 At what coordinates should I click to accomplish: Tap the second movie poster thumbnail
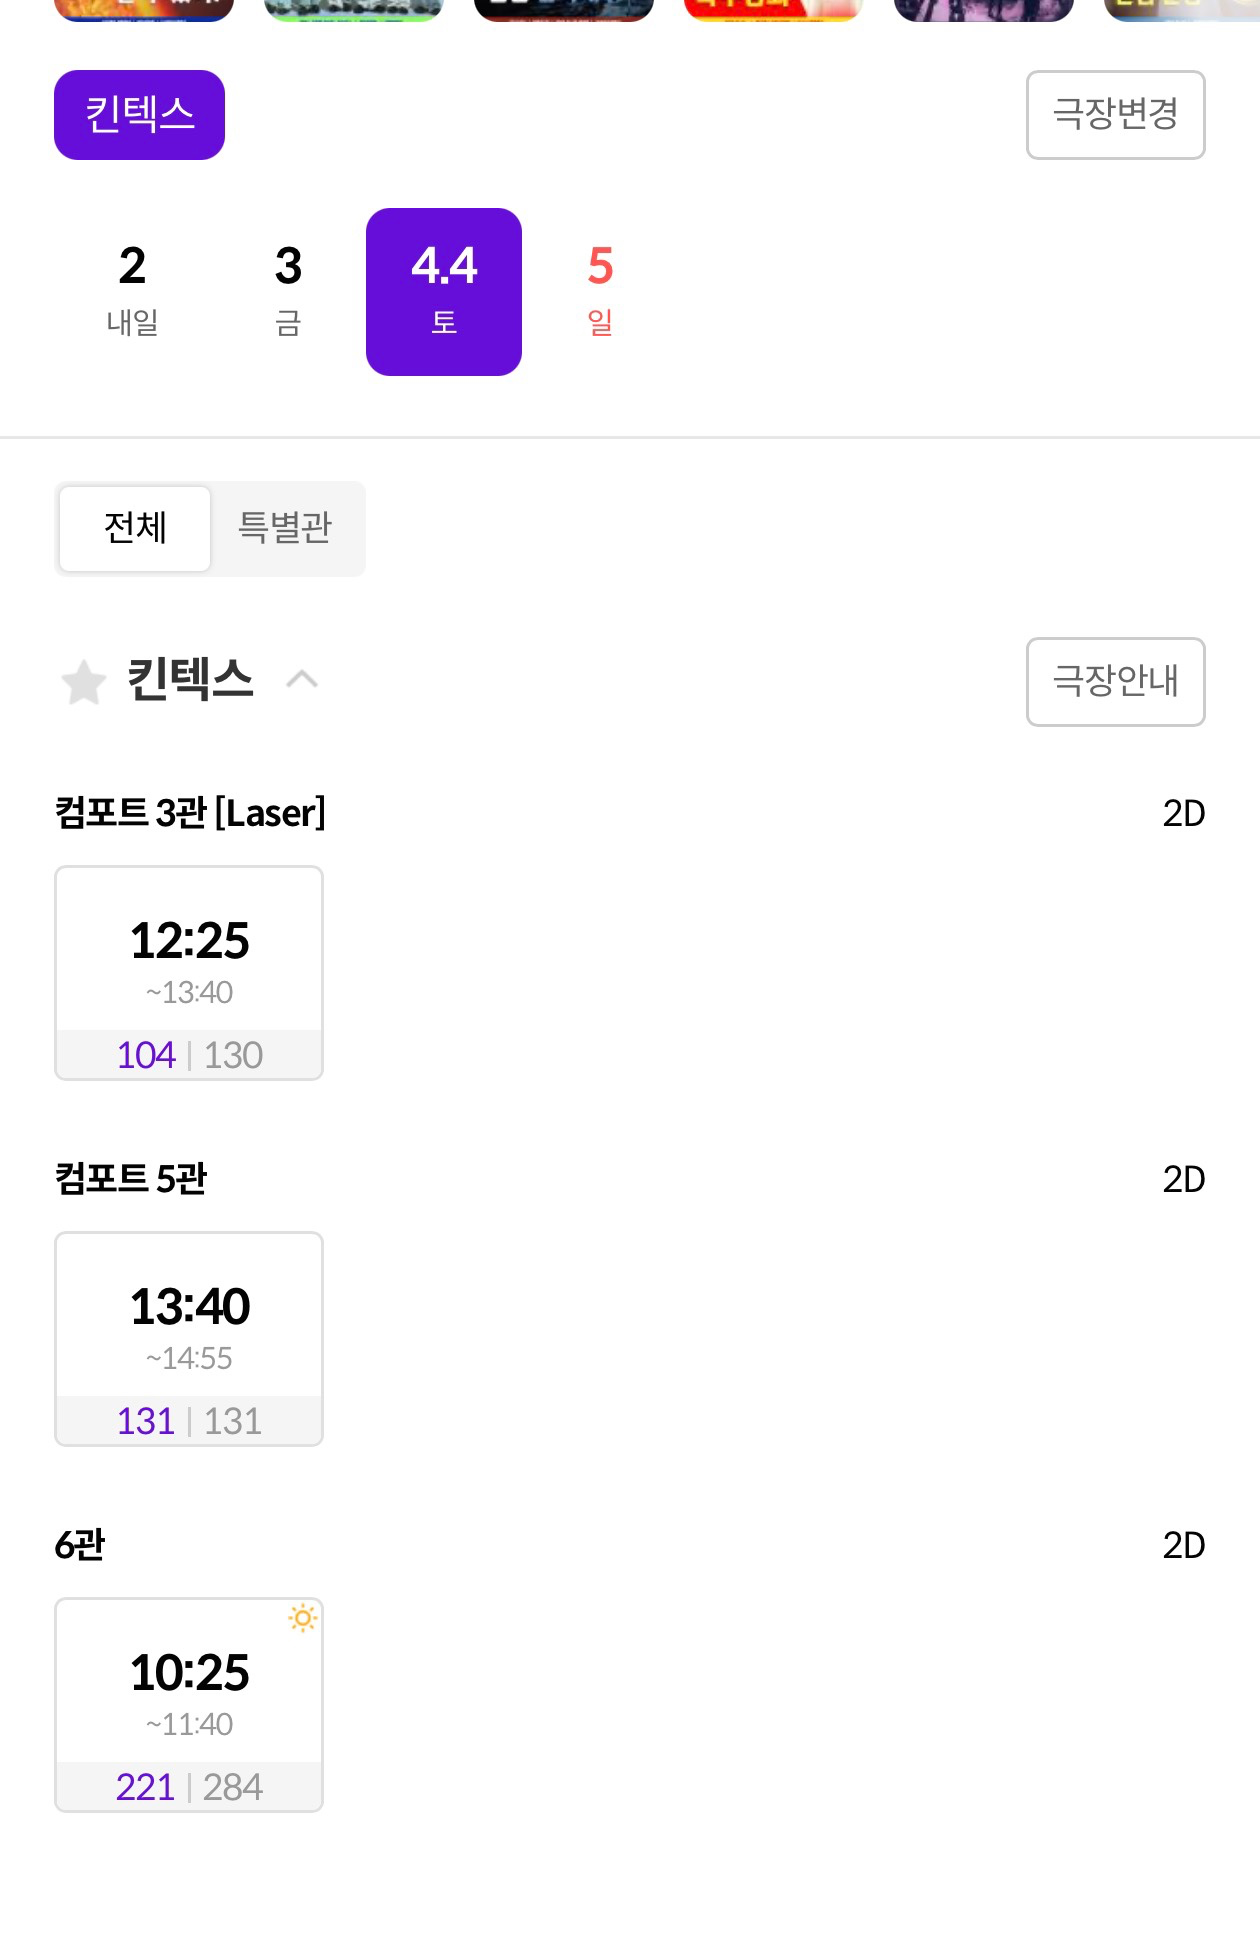pos(354,9)
